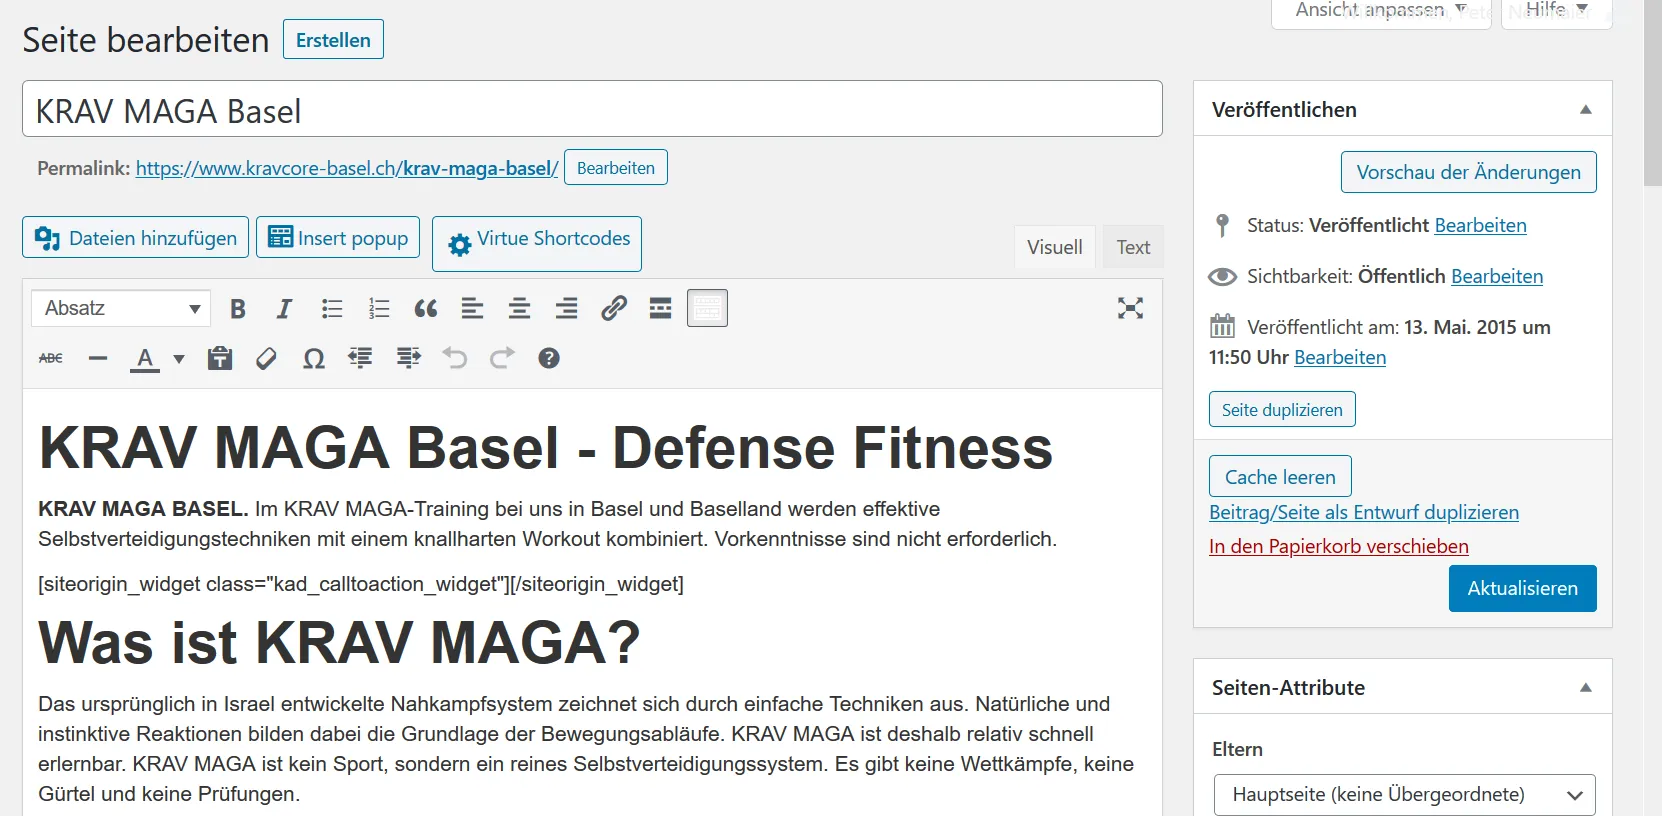Open the Absatz format dropdown
Viewport: 1662px width, 816px height.
pos(121,308)
